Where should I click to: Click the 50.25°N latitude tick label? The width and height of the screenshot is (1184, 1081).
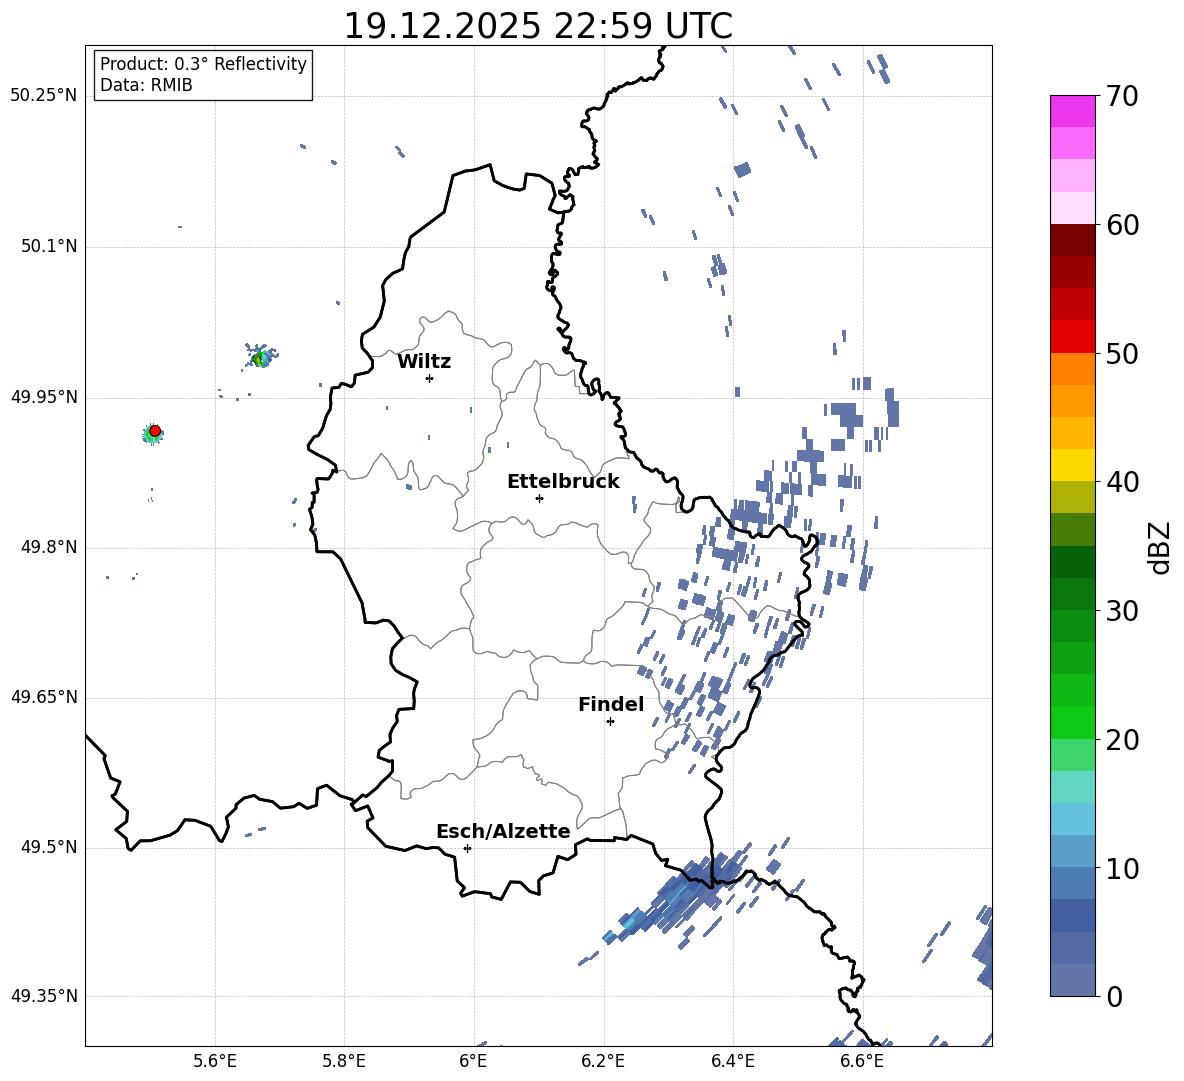44,96
